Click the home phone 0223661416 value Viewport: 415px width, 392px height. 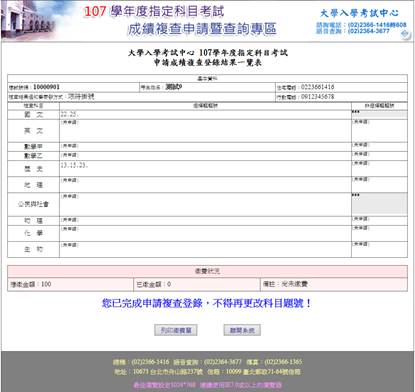(317, 87)
